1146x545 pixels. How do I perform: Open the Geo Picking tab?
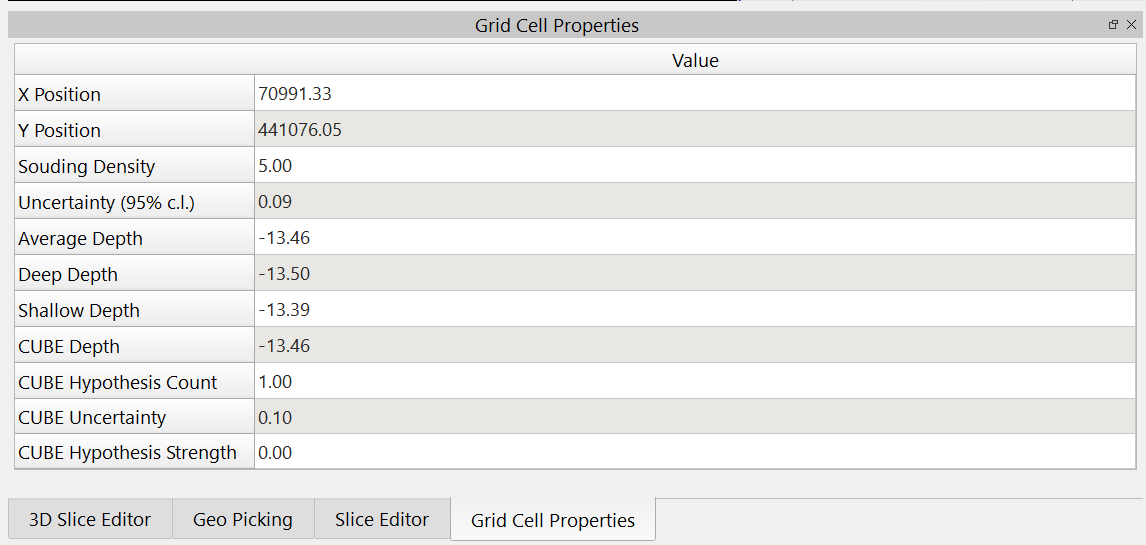pos(243,519)
